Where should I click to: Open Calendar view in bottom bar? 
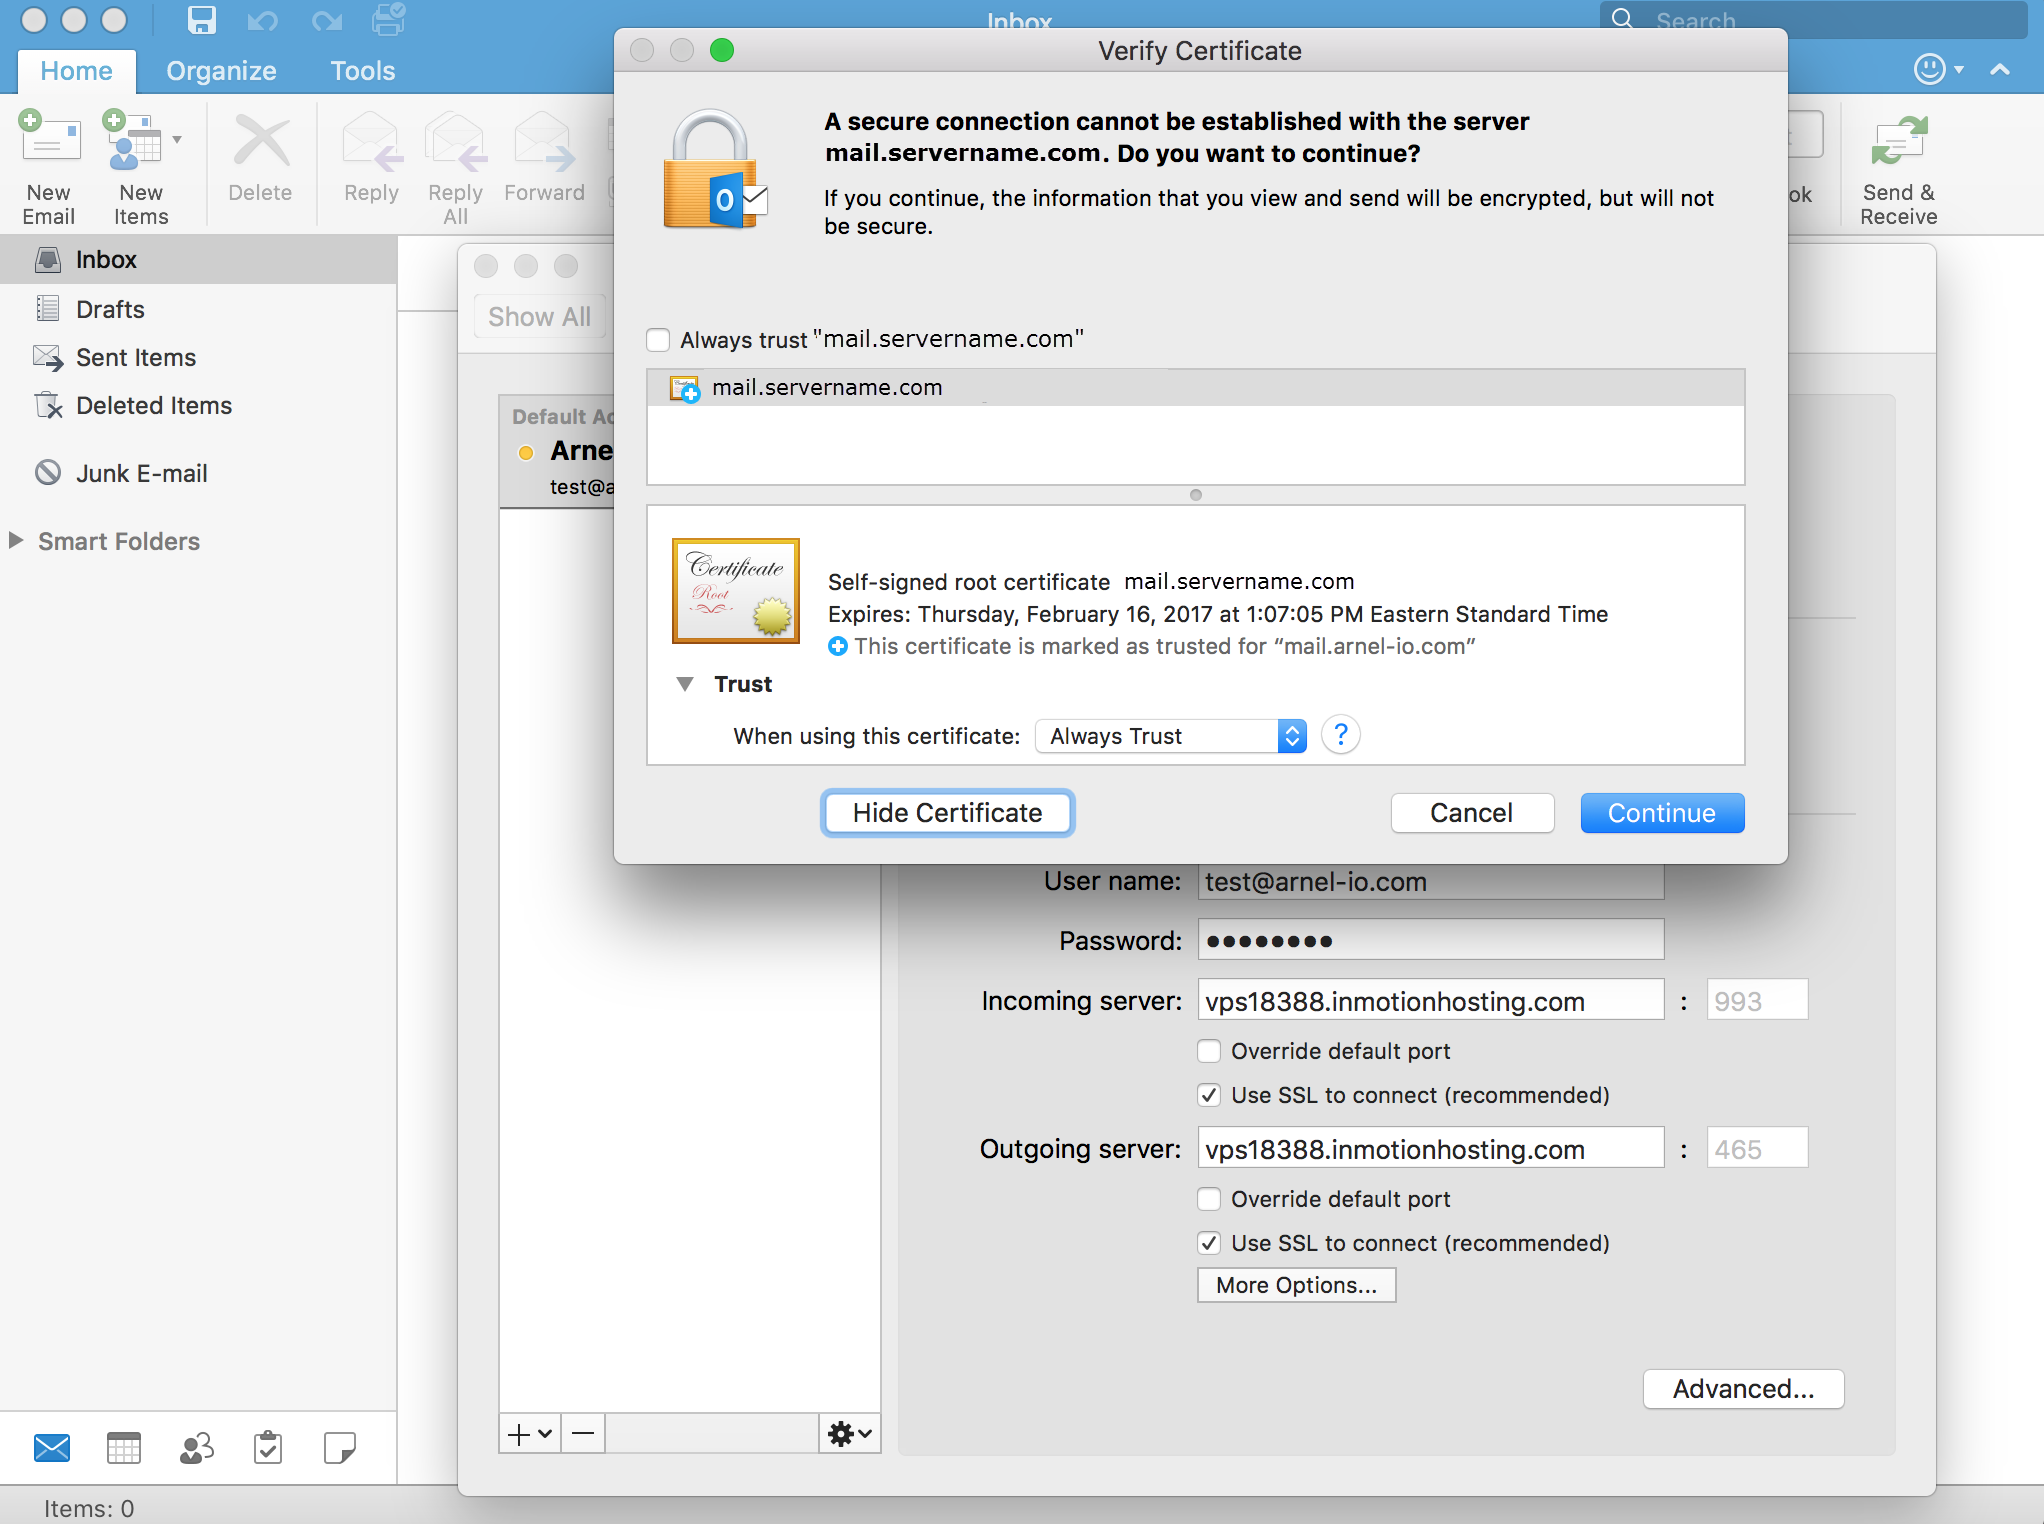point(124,1447)
